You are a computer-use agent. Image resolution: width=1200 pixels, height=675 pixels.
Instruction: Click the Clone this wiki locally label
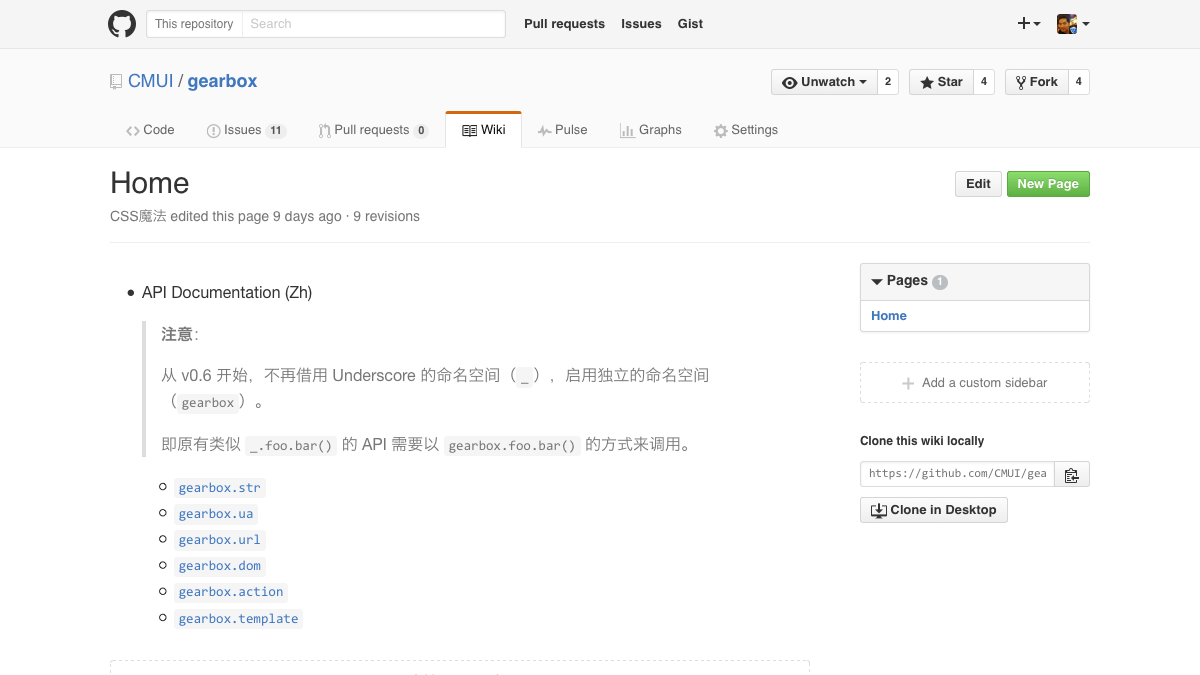(x=922, y=441)
